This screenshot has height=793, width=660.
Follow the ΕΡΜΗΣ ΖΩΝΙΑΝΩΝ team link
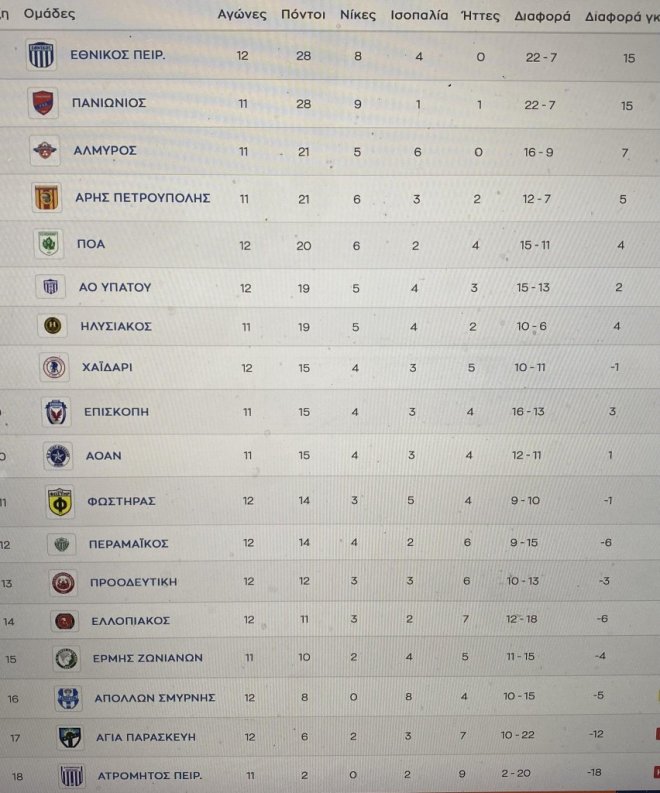click(148, 658)
